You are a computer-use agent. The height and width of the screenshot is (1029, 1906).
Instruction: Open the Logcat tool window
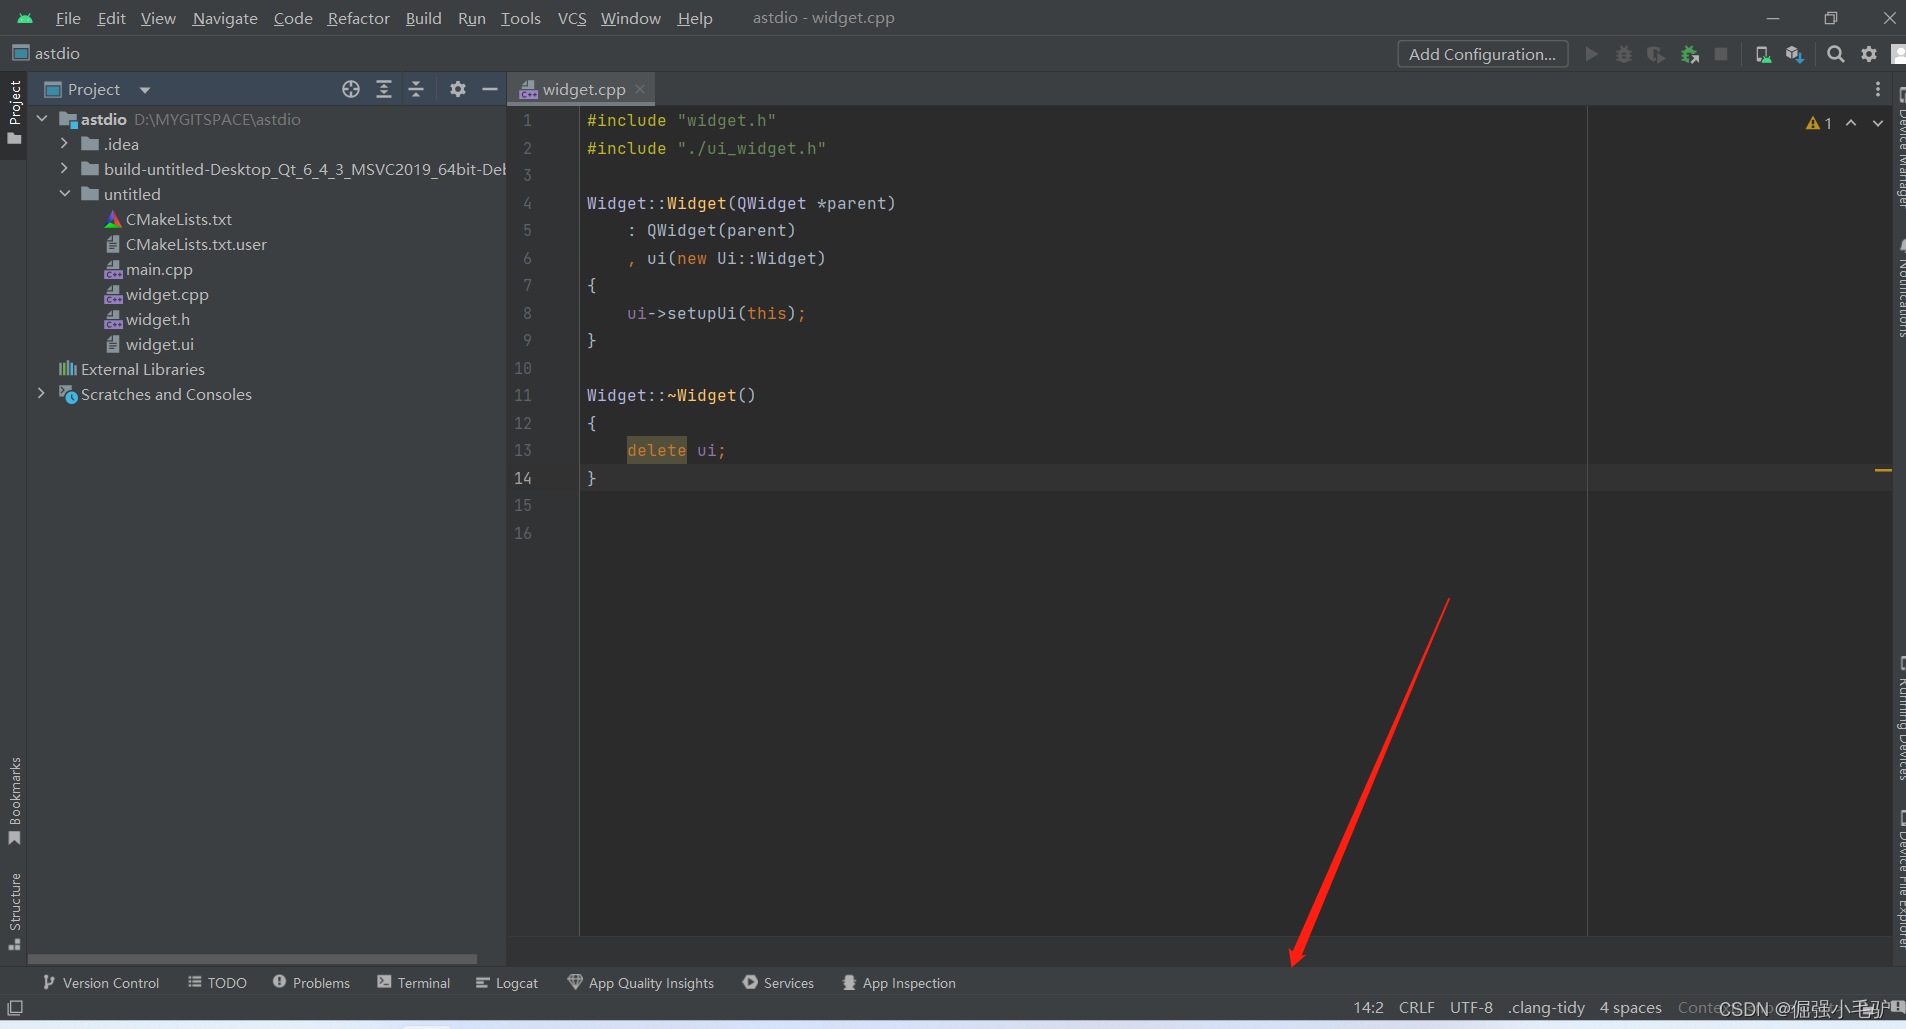tap(507, 983)
